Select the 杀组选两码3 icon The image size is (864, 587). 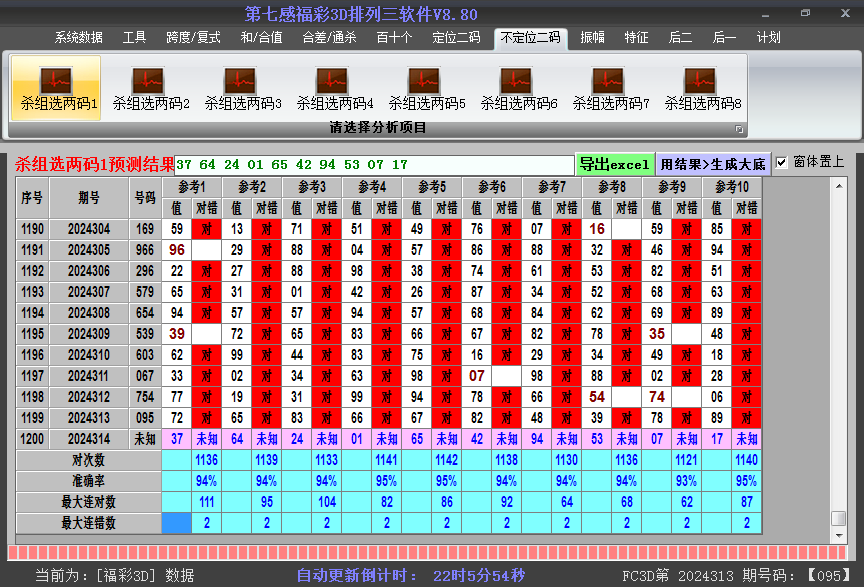240,88
